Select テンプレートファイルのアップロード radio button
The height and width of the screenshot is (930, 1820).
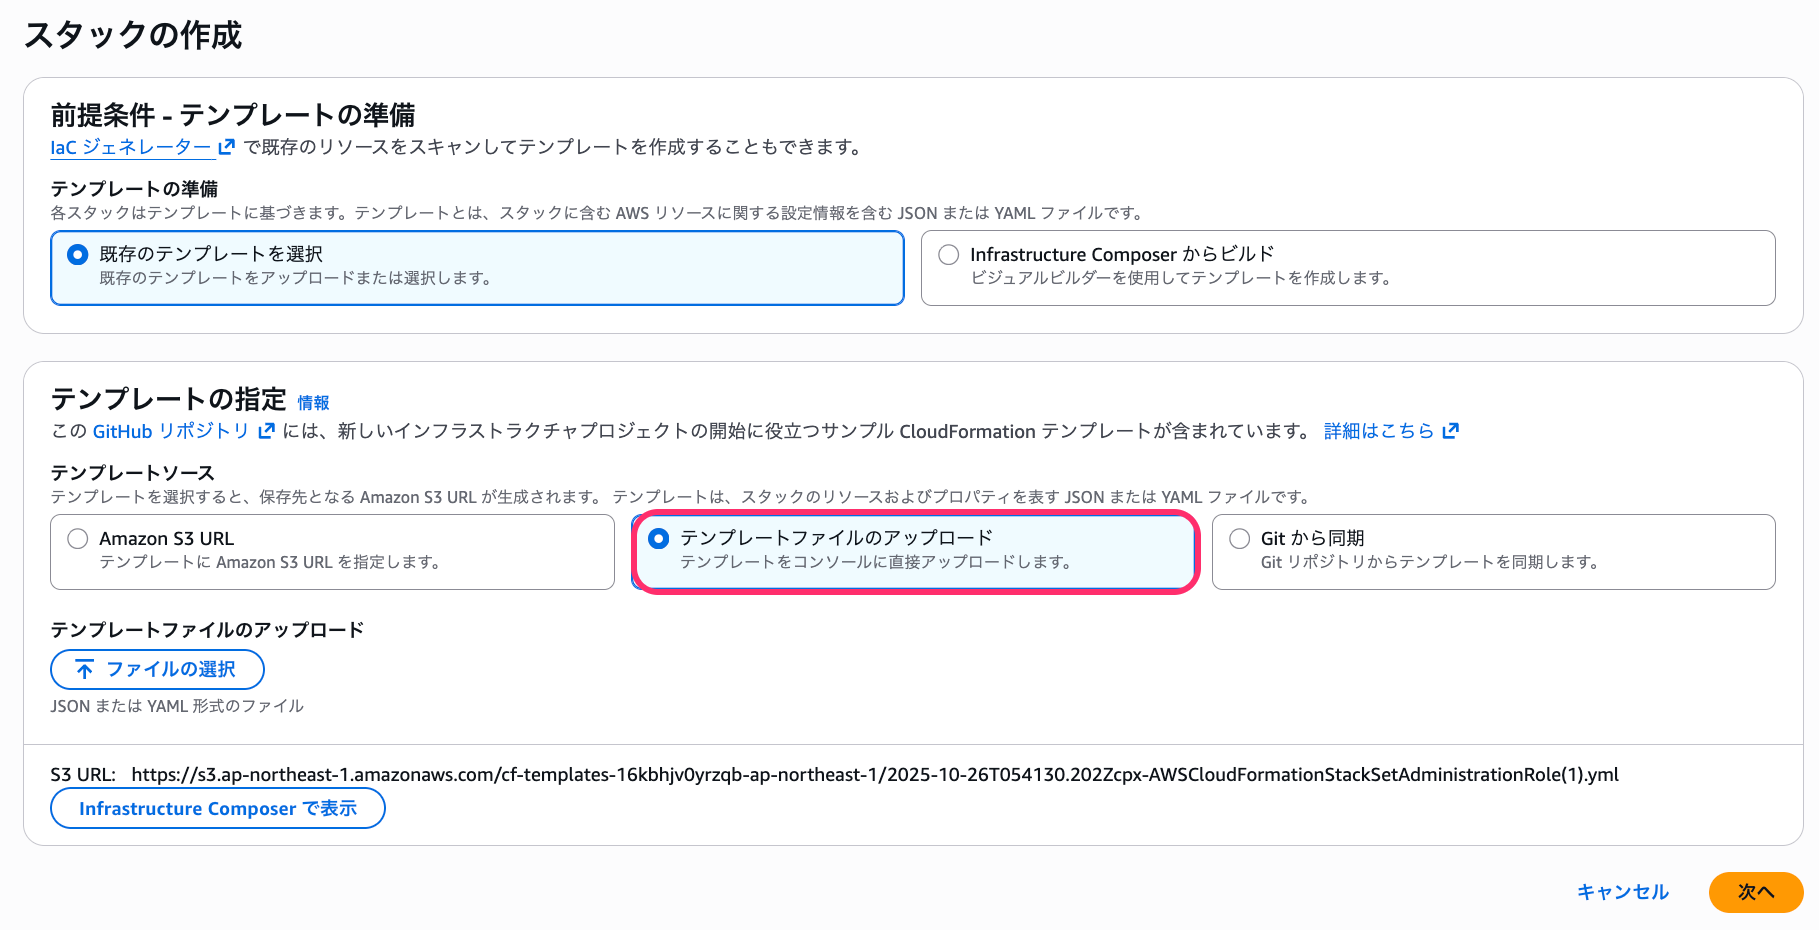coord(659,539)
